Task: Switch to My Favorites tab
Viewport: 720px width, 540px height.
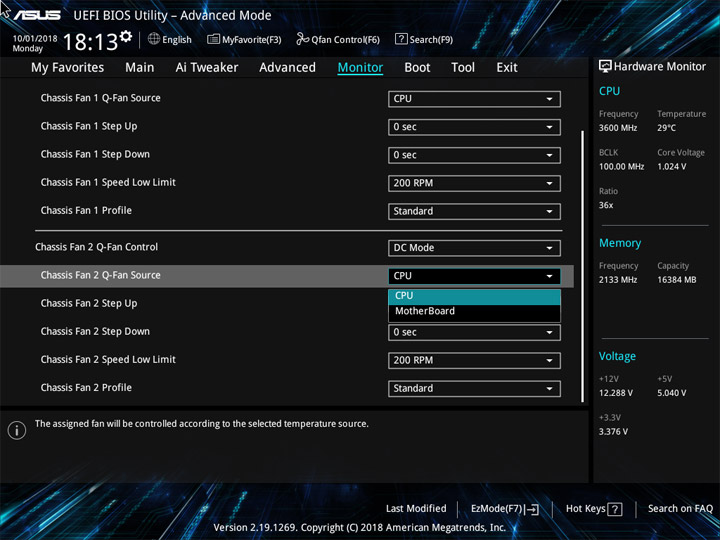Action: point(68,68)
